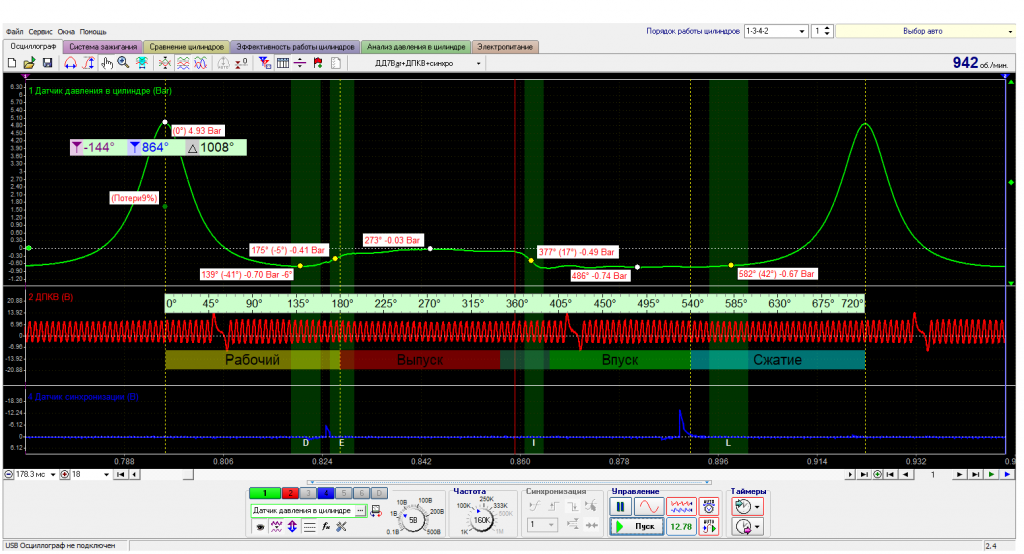Open the Окна menu
The width and height of the screenshot is (1024, 554).
pos(66,31)
